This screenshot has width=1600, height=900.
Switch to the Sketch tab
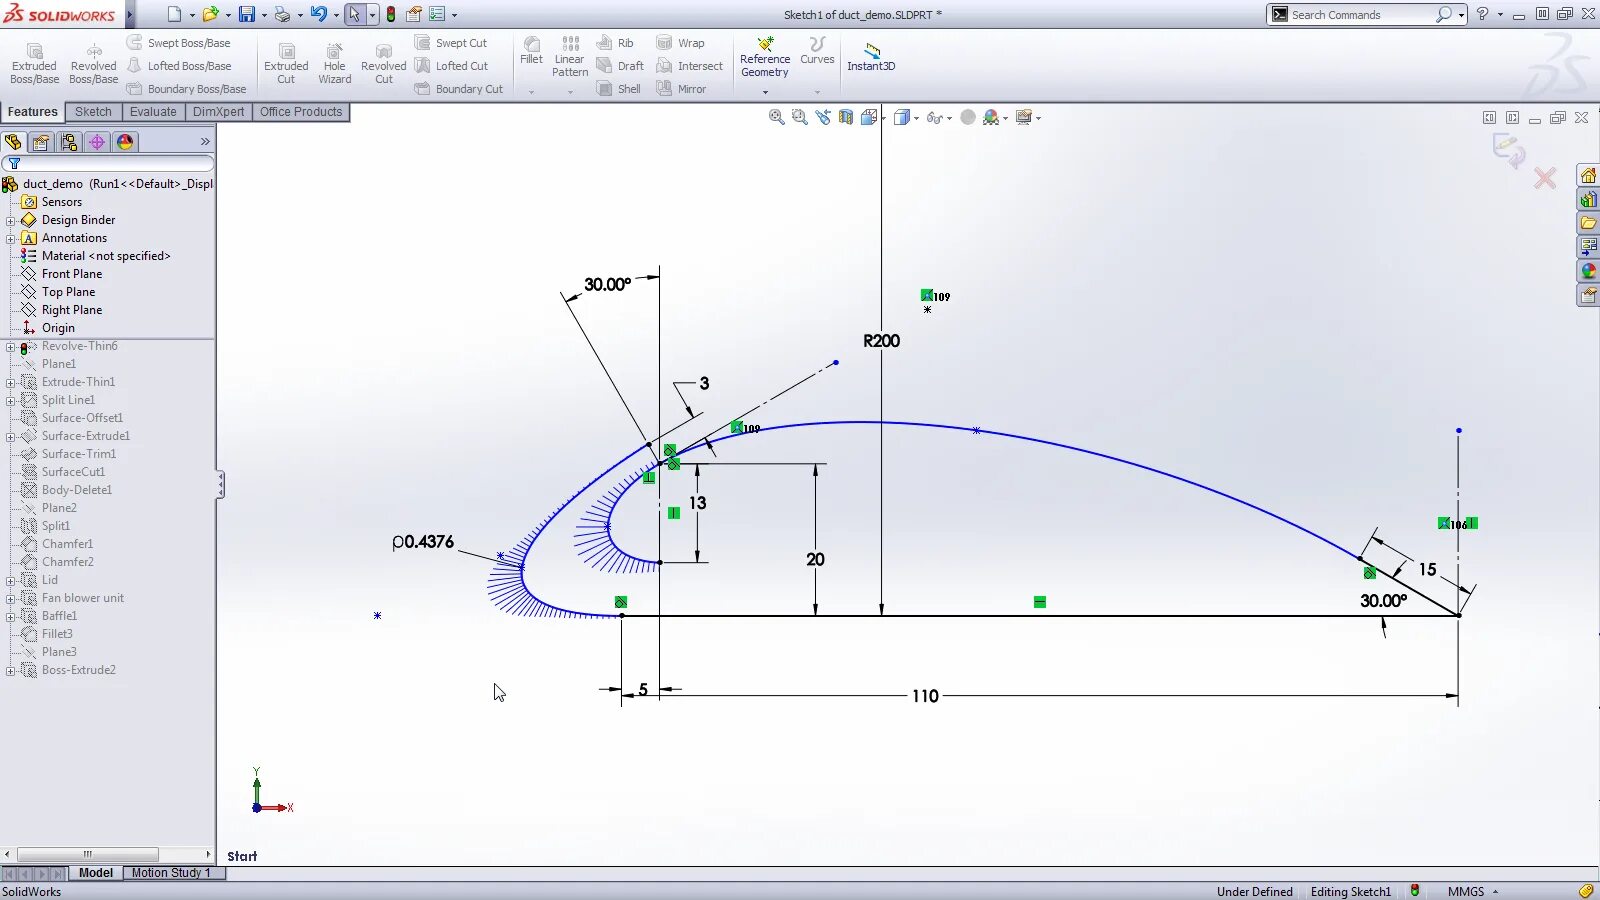coord(93,112)
